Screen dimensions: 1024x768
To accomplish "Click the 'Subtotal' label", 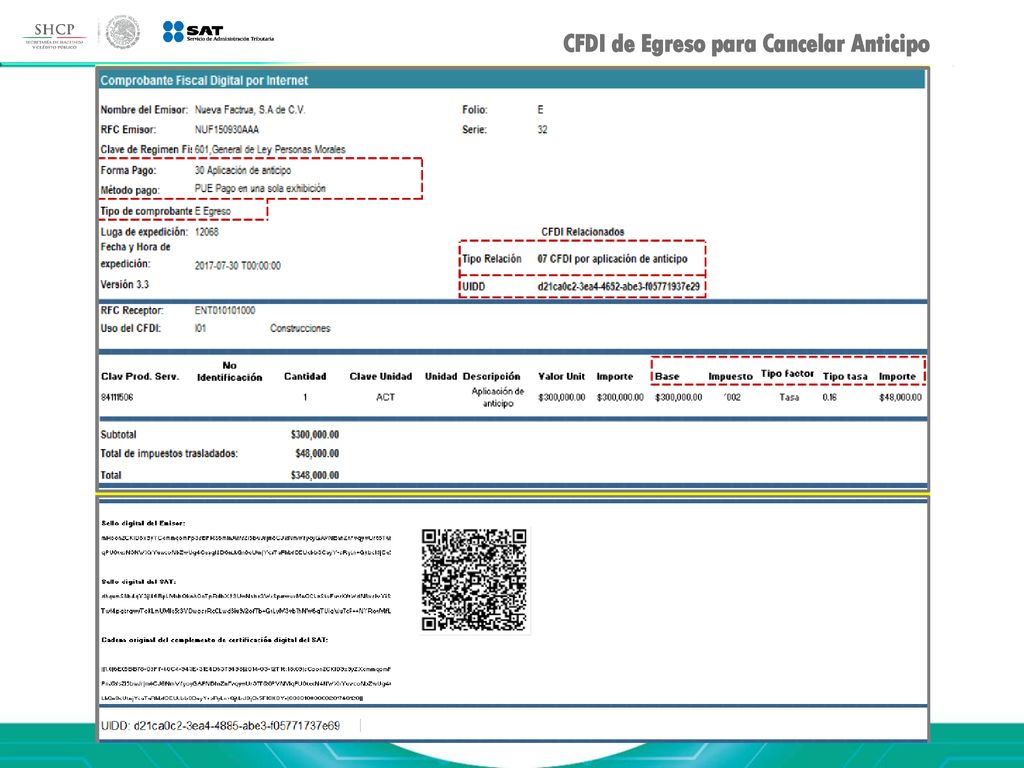I will pyautogui.click(x=118, y=435).
